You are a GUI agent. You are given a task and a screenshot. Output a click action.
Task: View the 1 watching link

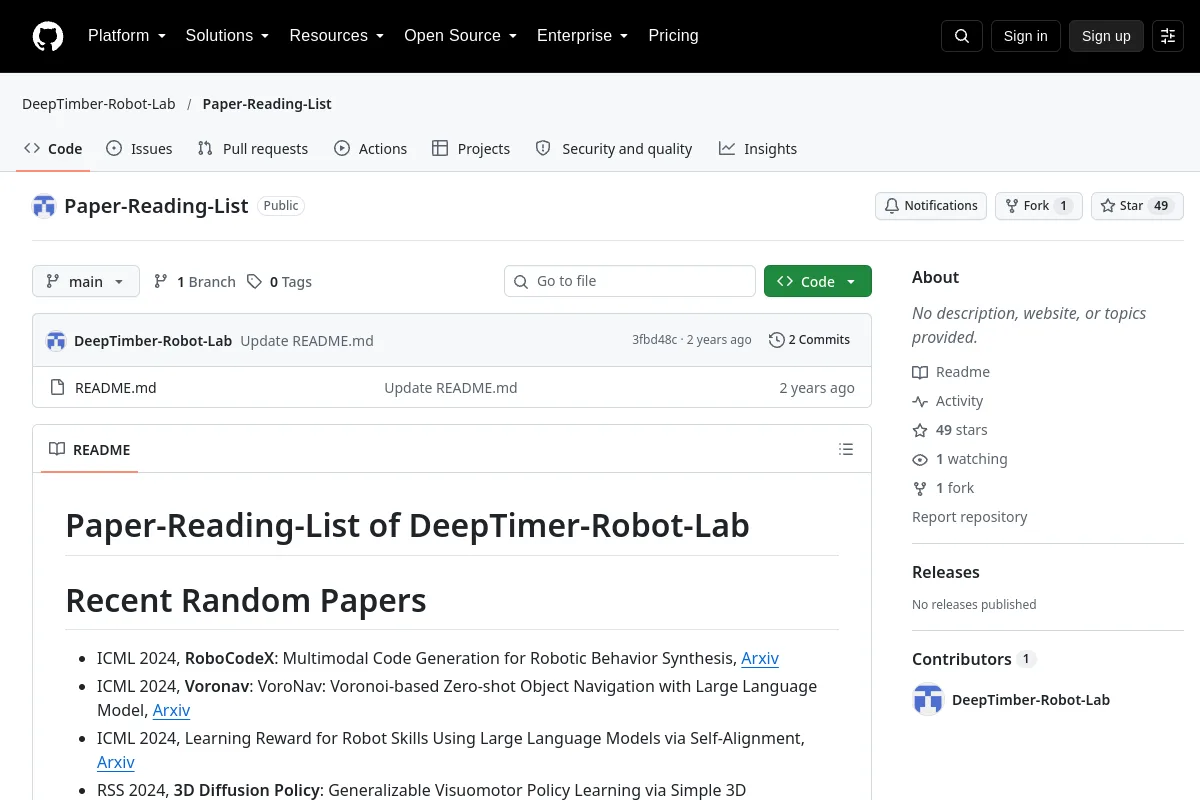pos(960,459)
